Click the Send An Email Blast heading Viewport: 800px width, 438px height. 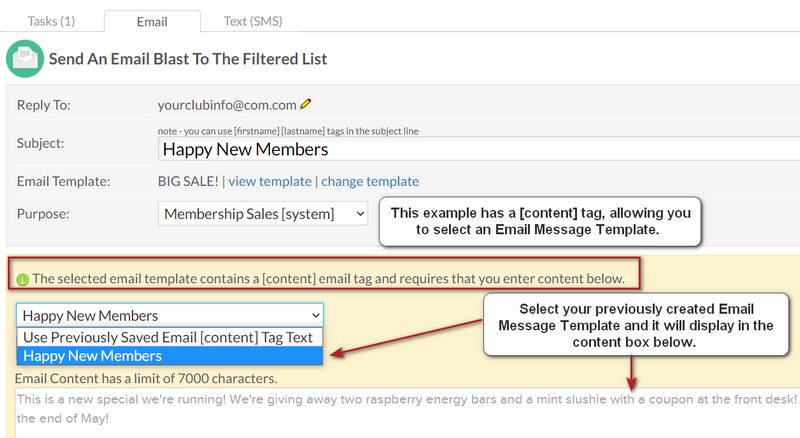coord(188,59)
